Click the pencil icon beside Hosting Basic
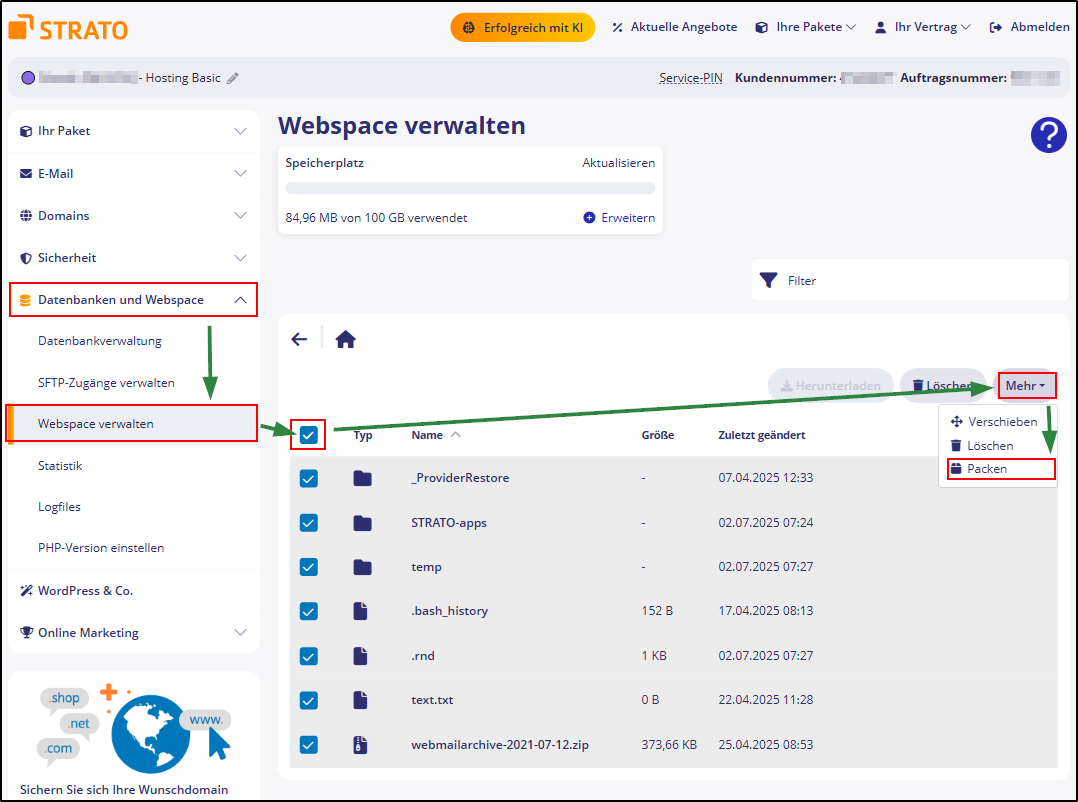This screenshot has width=1078, height=802. click(x=233, y=78)
